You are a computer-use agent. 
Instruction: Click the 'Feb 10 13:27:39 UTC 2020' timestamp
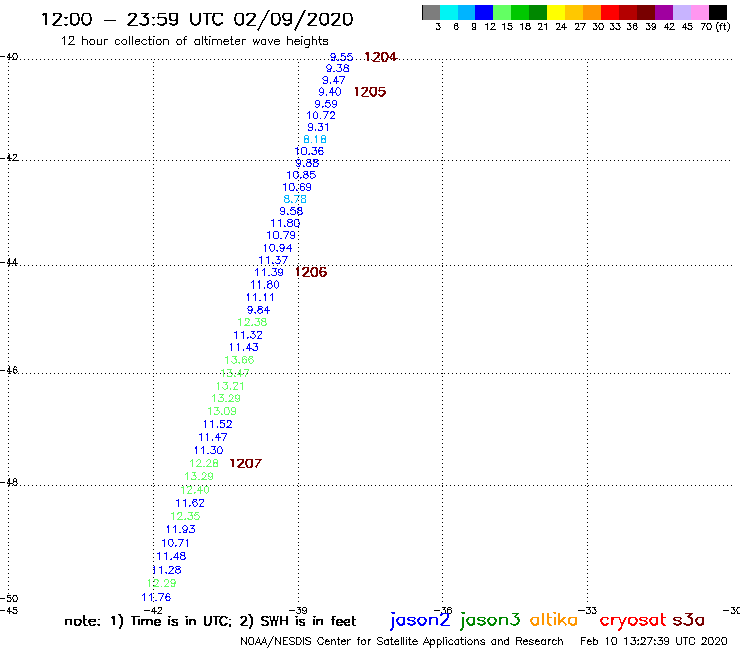click(653, 641)
